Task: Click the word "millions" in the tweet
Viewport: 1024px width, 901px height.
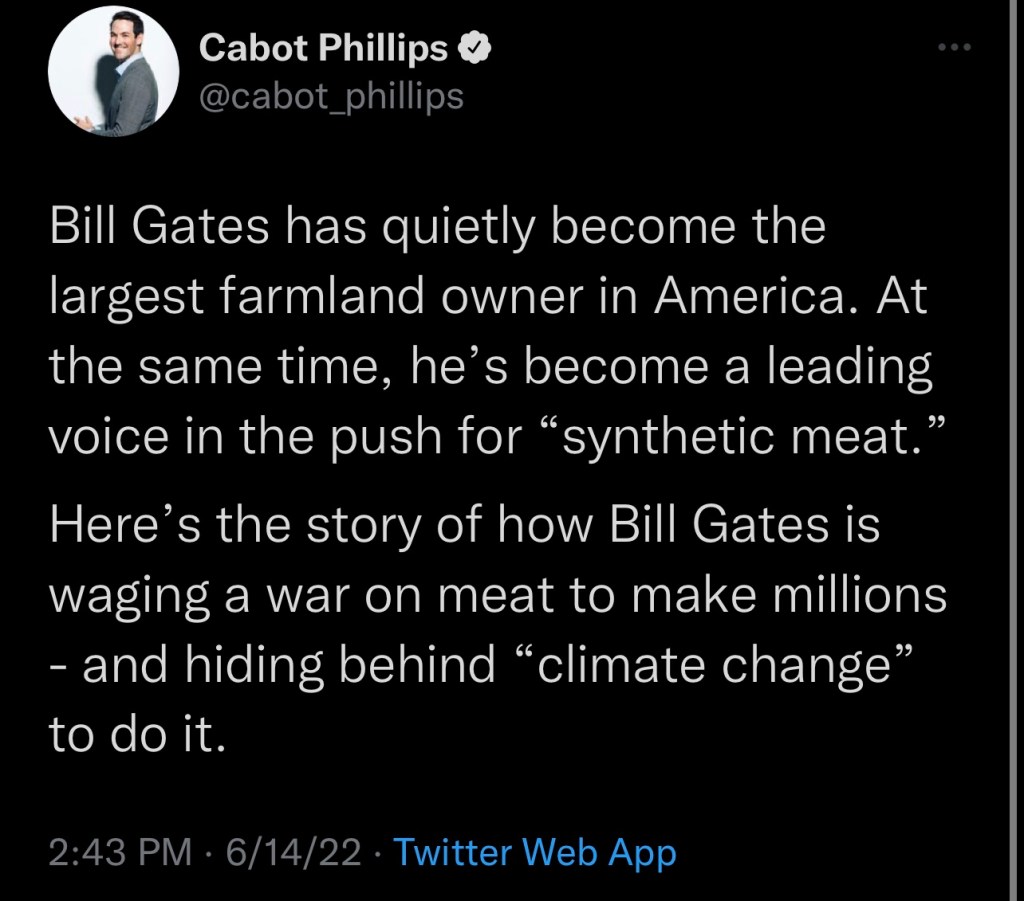Action: pyautogui.click(x=859, y=597)
